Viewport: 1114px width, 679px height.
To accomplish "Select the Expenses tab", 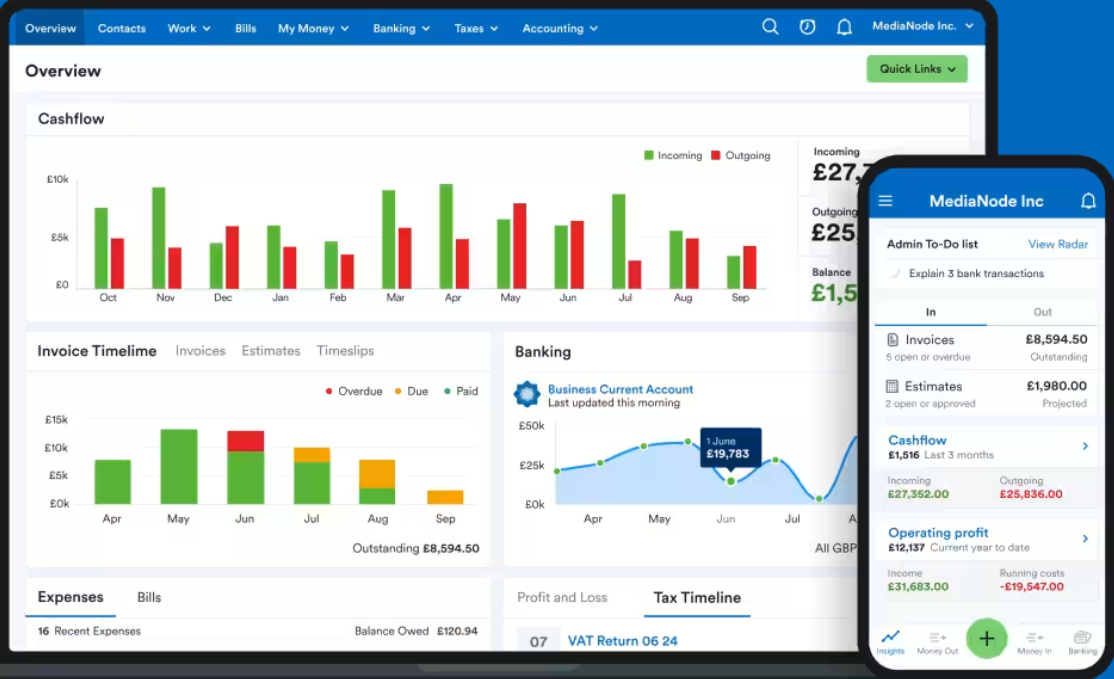I will 70,597.
